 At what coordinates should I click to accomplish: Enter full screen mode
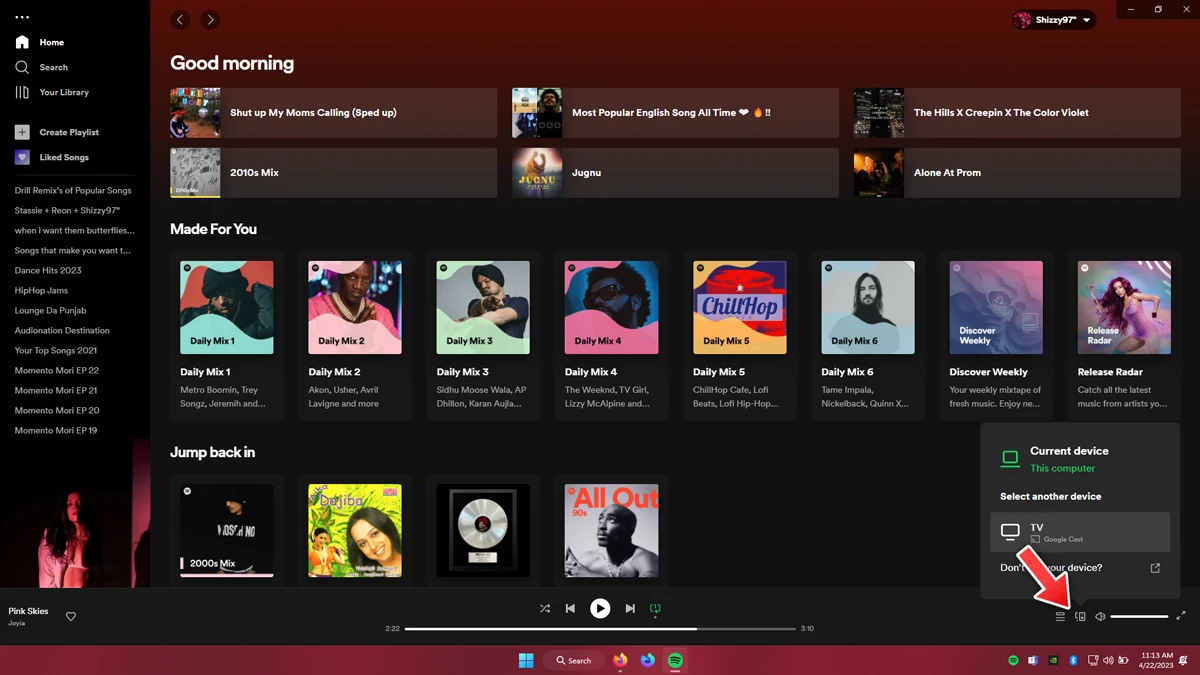click(1181, 616)
